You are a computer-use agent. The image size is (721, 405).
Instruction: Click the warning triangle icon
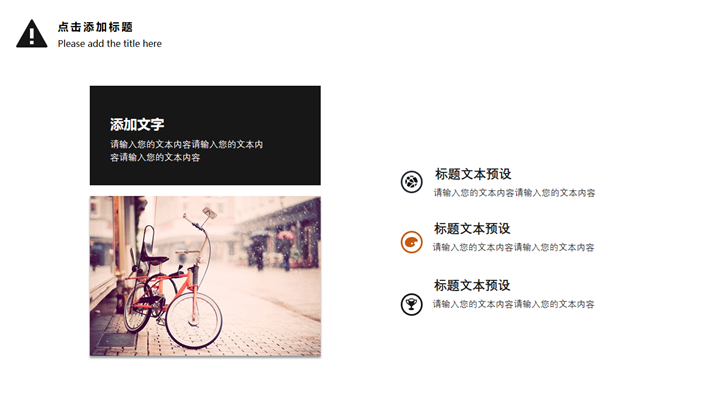pos(32,34)
